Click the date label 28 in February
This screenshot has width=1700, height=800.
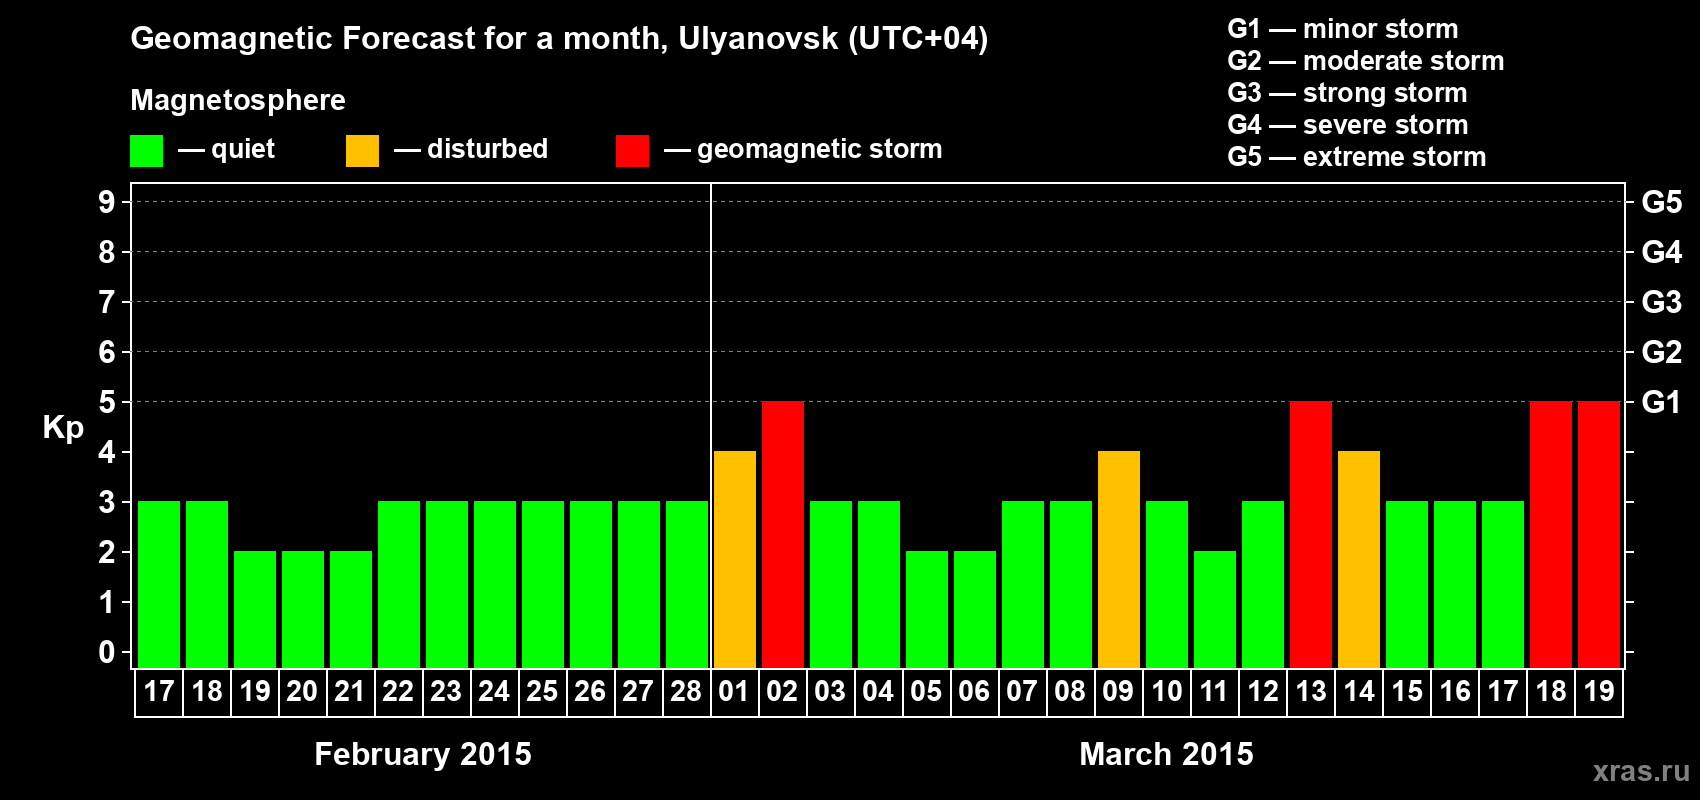tap(686, 691)
